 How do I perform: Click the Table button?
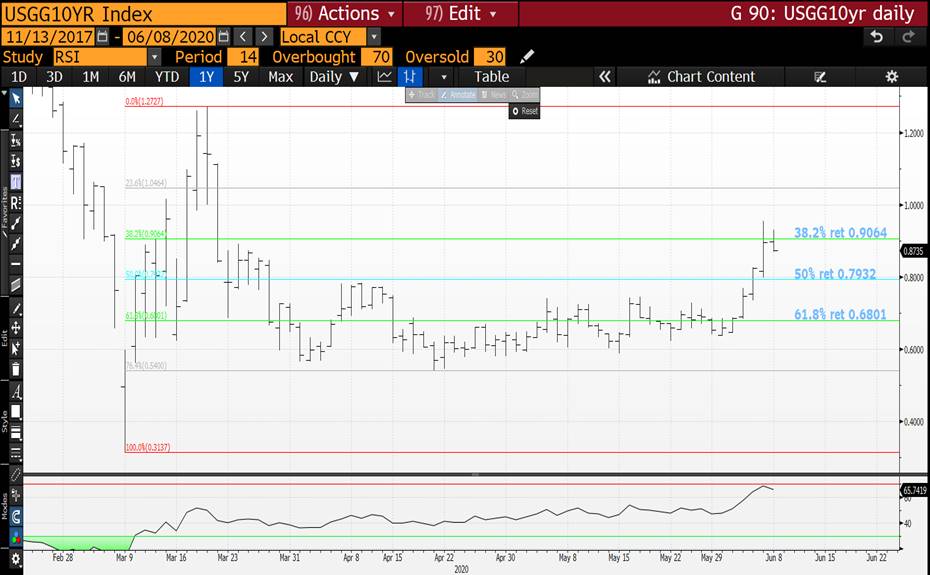point(491,77)
